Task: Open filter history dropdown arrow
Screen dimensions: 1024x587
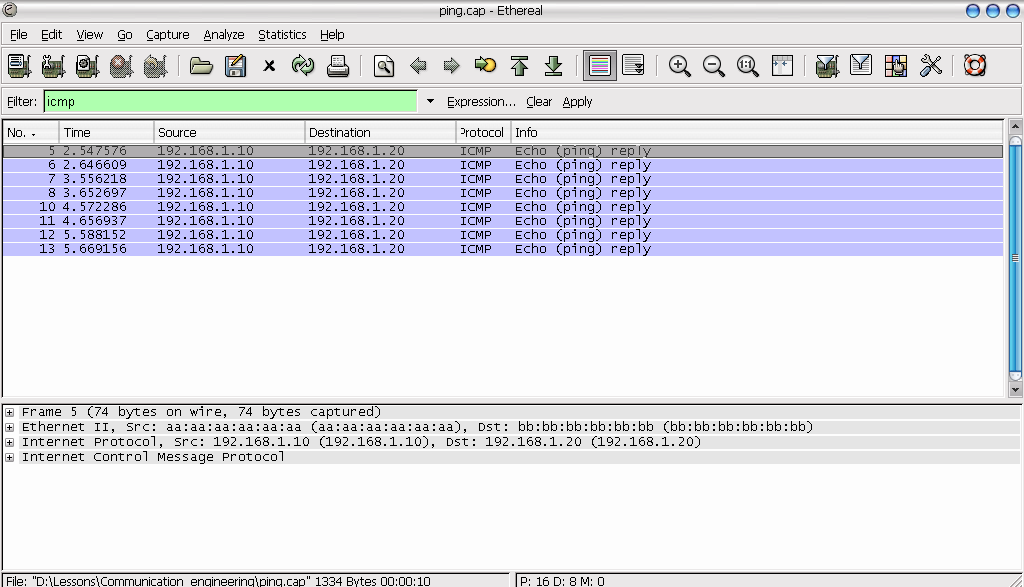Action: pos(430,101)
